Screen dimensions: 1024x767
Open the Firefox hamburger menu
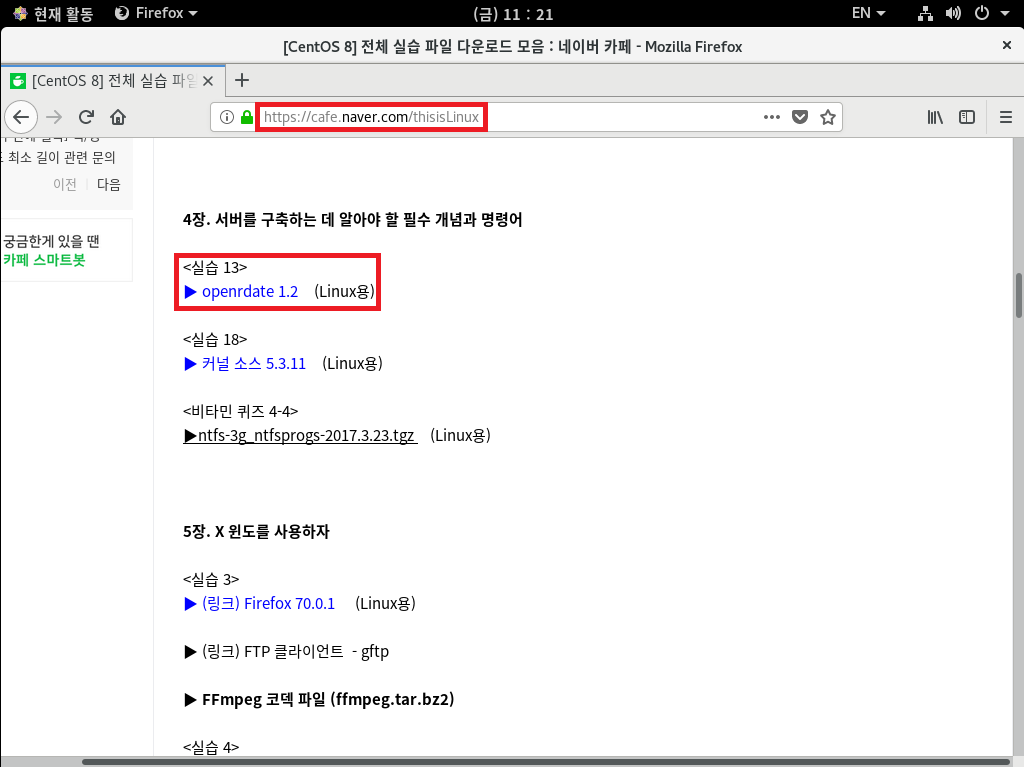click(x=1006, y=117)
